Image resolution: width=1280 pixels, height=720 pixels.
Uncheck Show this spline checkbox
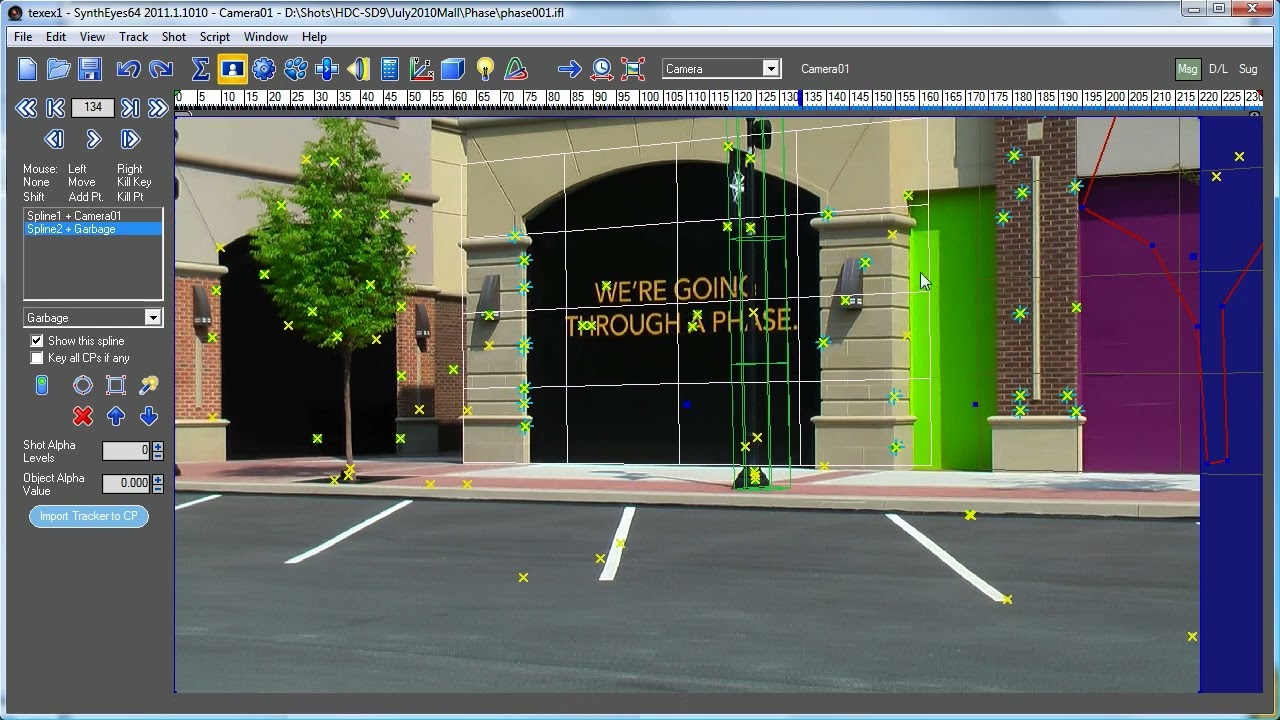pos(37,341)
